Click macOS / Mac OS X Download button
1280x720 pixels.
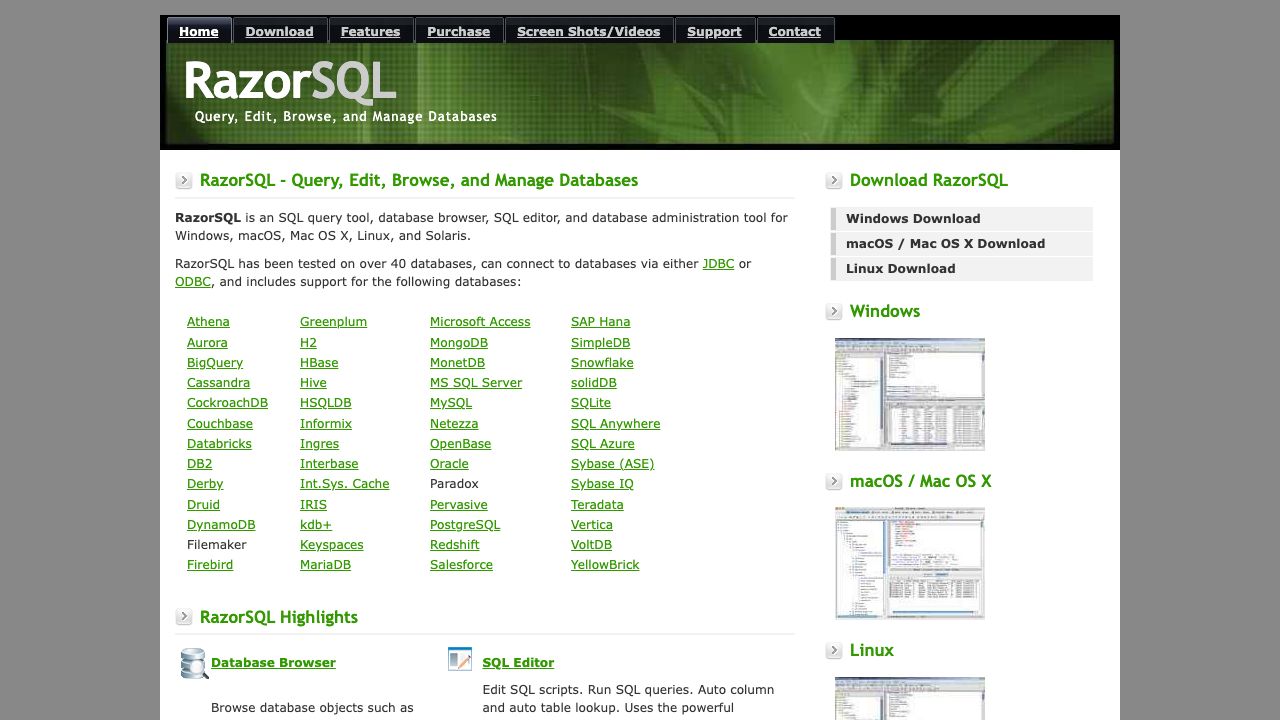point(962,244)
